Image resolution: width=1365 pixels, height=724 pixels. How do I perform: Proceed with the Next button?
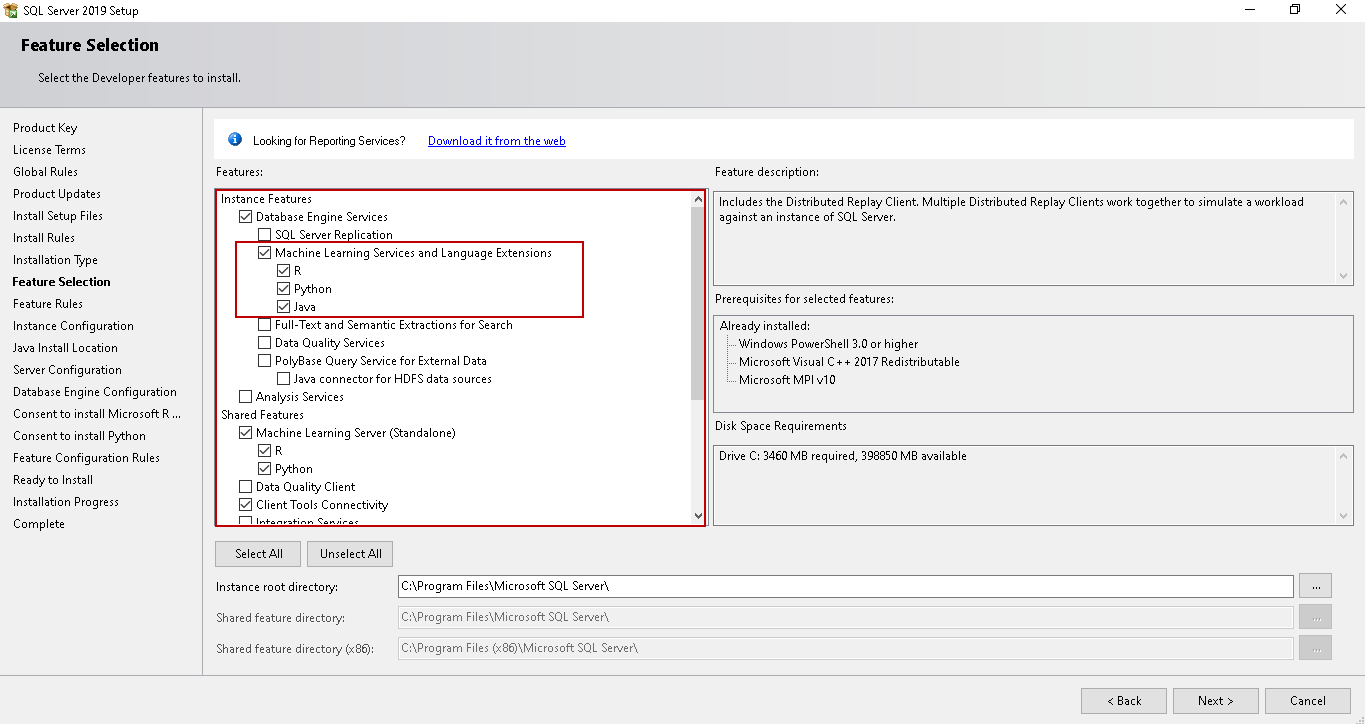(x=1216, y=701)
